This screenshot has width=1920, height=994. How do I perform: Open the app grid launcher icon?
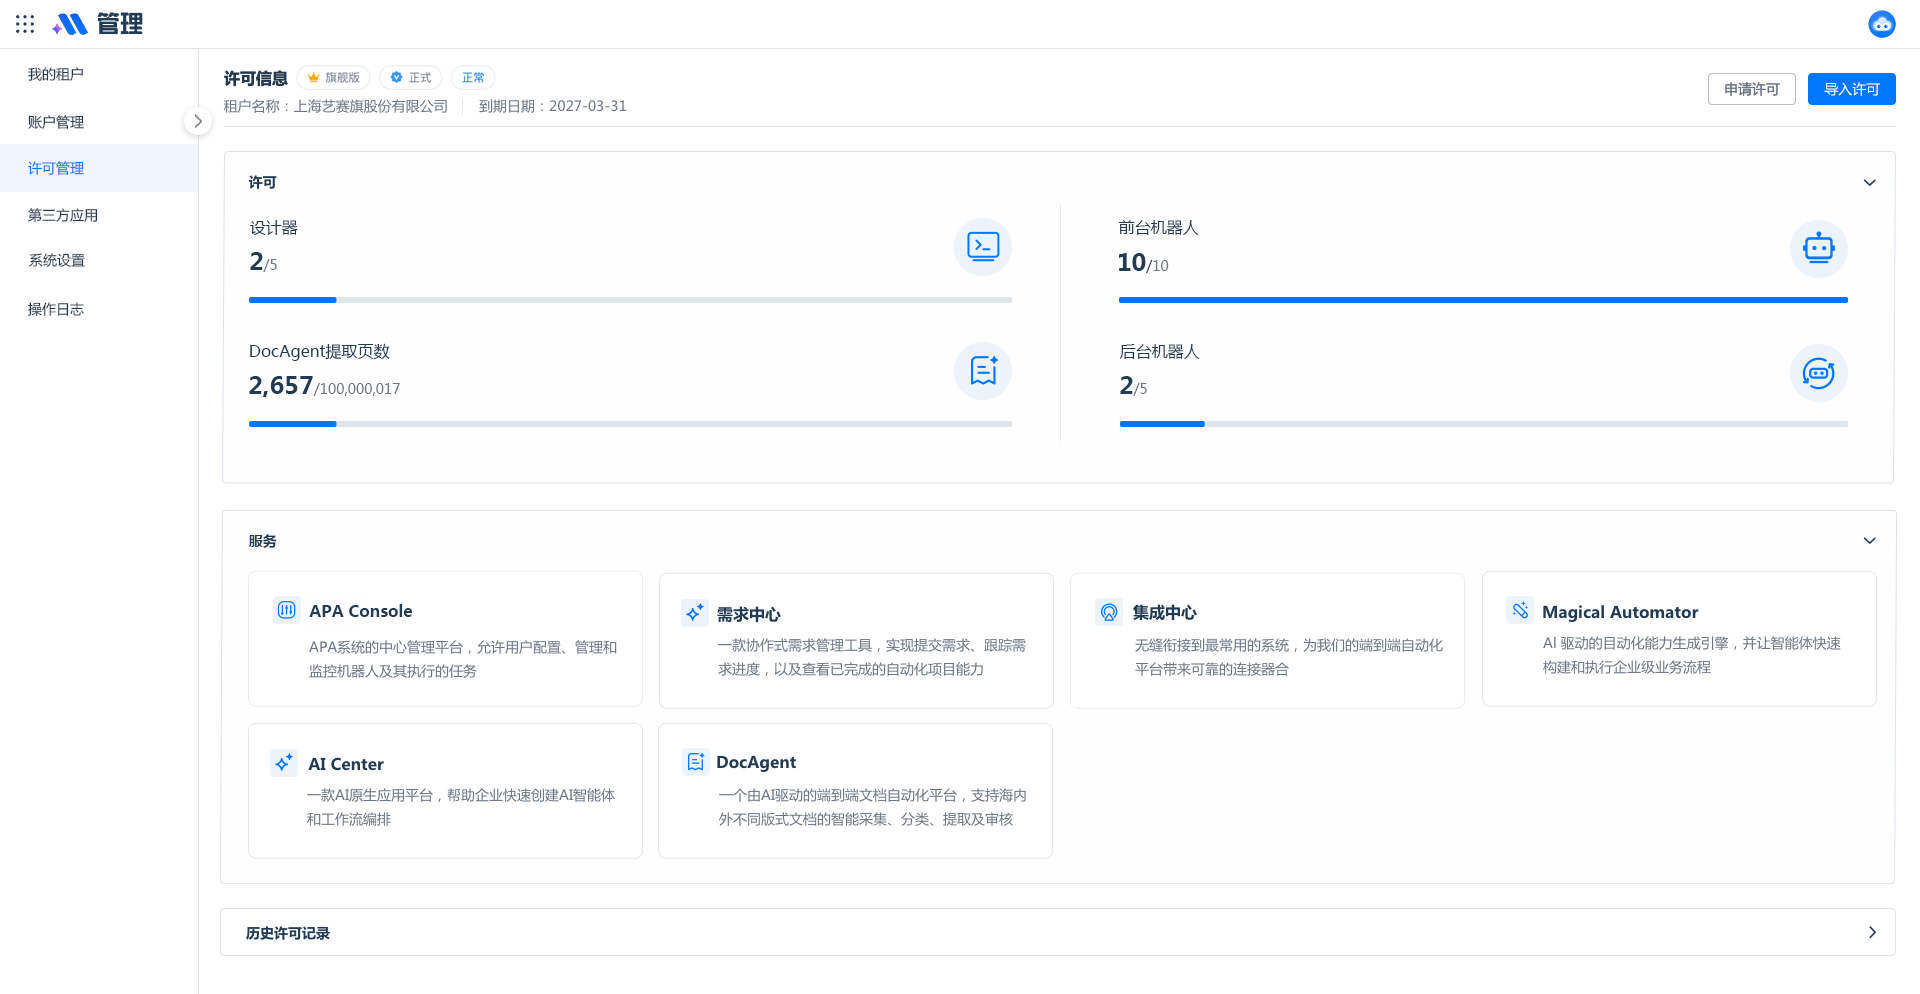25,24
